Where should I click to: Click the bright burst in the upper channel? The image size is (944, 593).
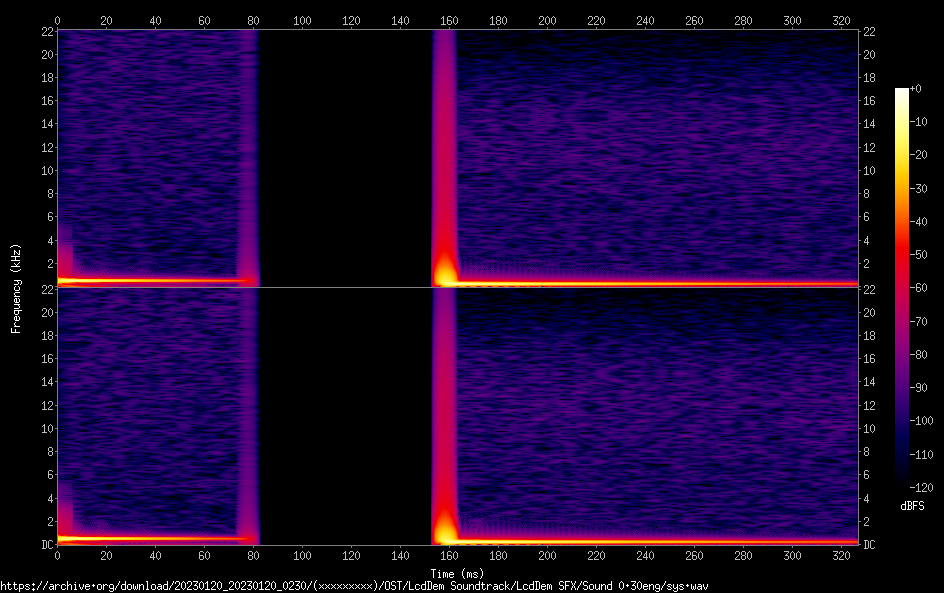445,270
